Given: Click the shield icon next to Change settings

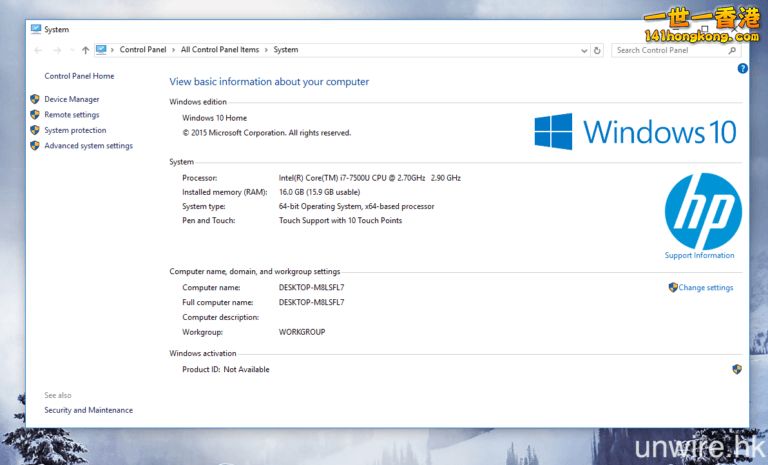Looking at the screenshot, I should [x=673, y=288].
